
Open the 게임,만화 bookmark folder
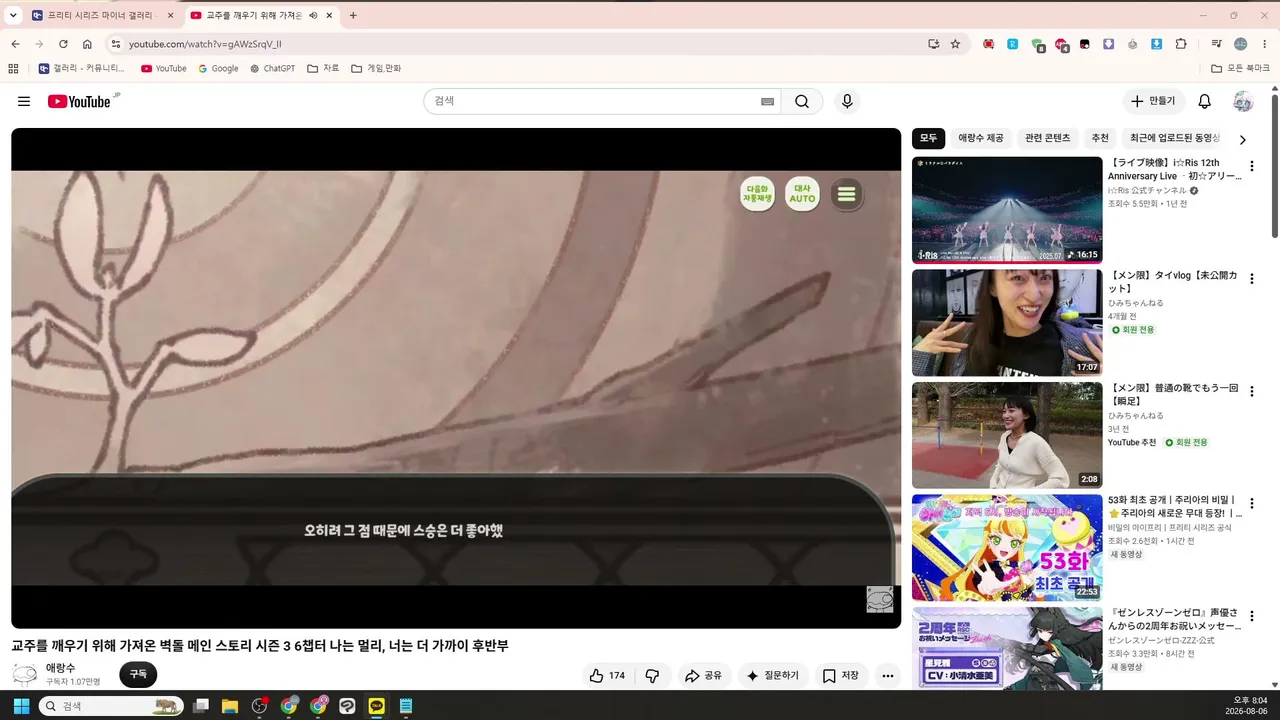[376, 68]
